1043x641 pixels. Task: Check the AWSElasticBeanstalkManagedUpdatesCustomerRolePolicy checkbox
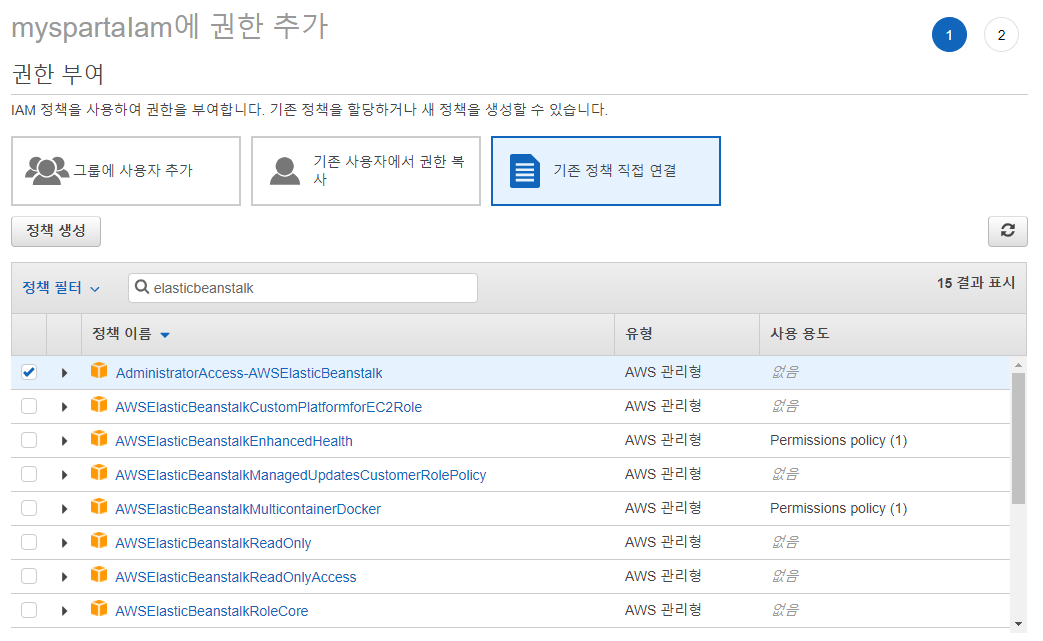pyautogui.click(x=29, y=474)
